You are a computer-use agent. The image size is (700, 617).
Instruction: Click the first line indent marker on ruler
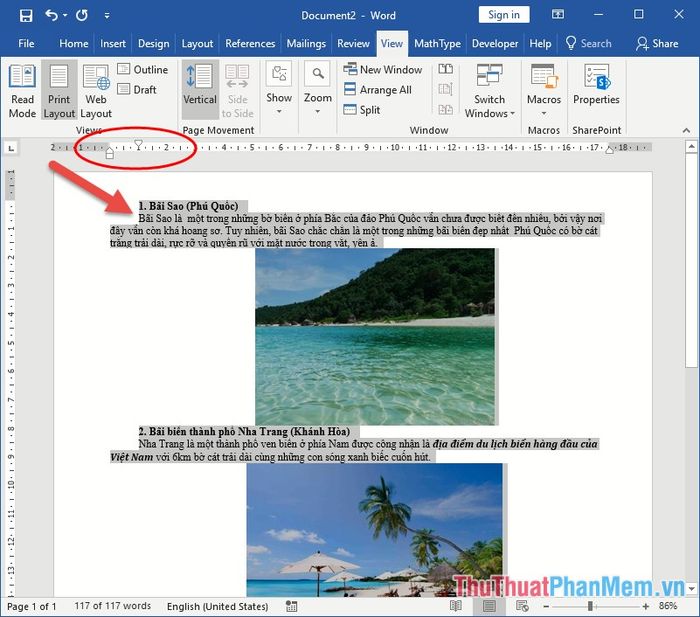click(x=138, y=144)
